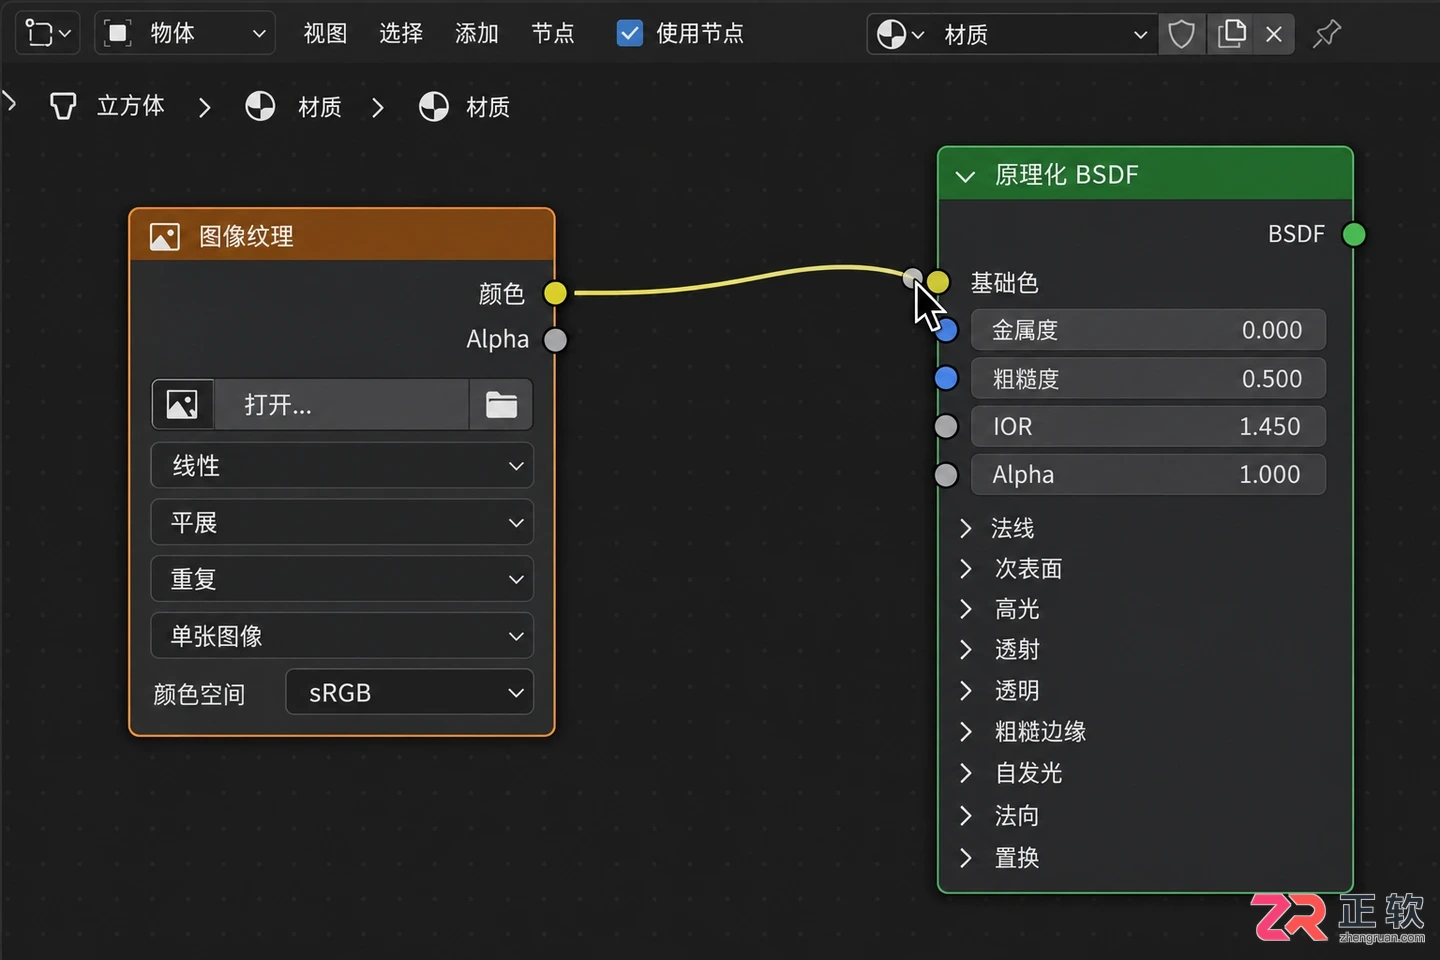Click the IOR gray input socket
The image size is (1440, 960).
pyautogui.click(x=946, y=427)
